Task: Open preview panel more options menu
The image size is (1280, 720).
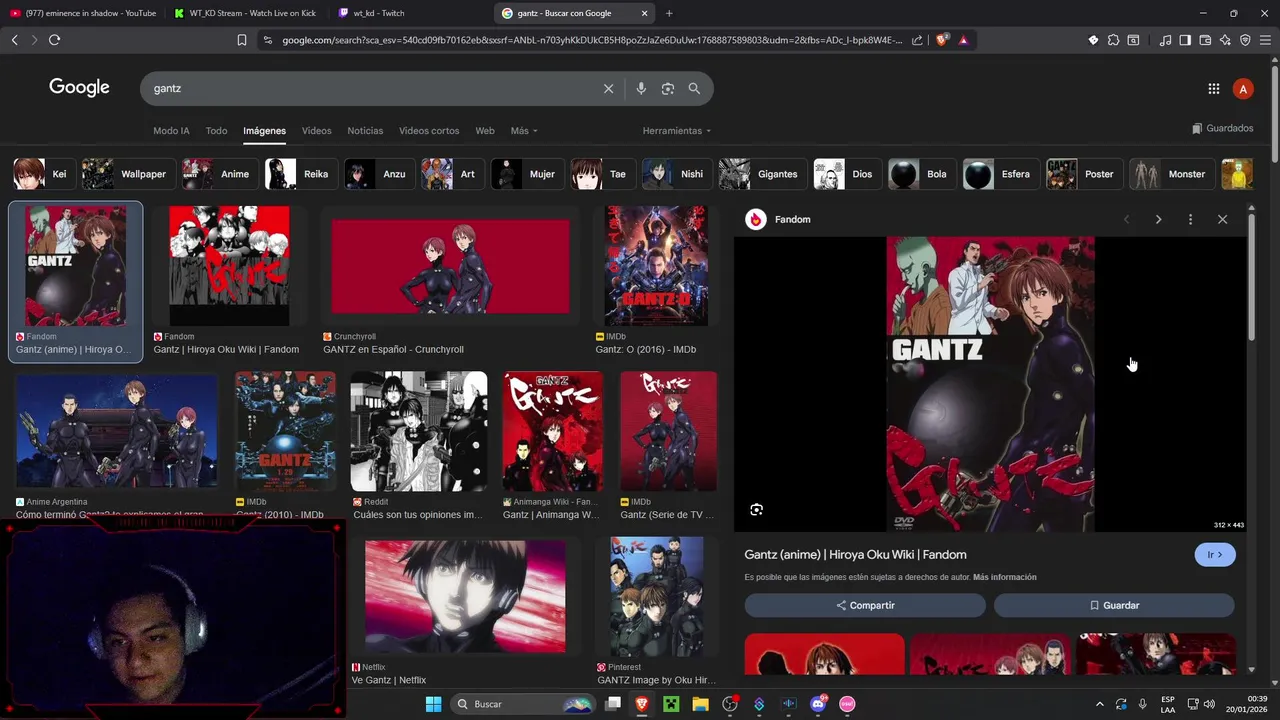Action: point(1190,219)
